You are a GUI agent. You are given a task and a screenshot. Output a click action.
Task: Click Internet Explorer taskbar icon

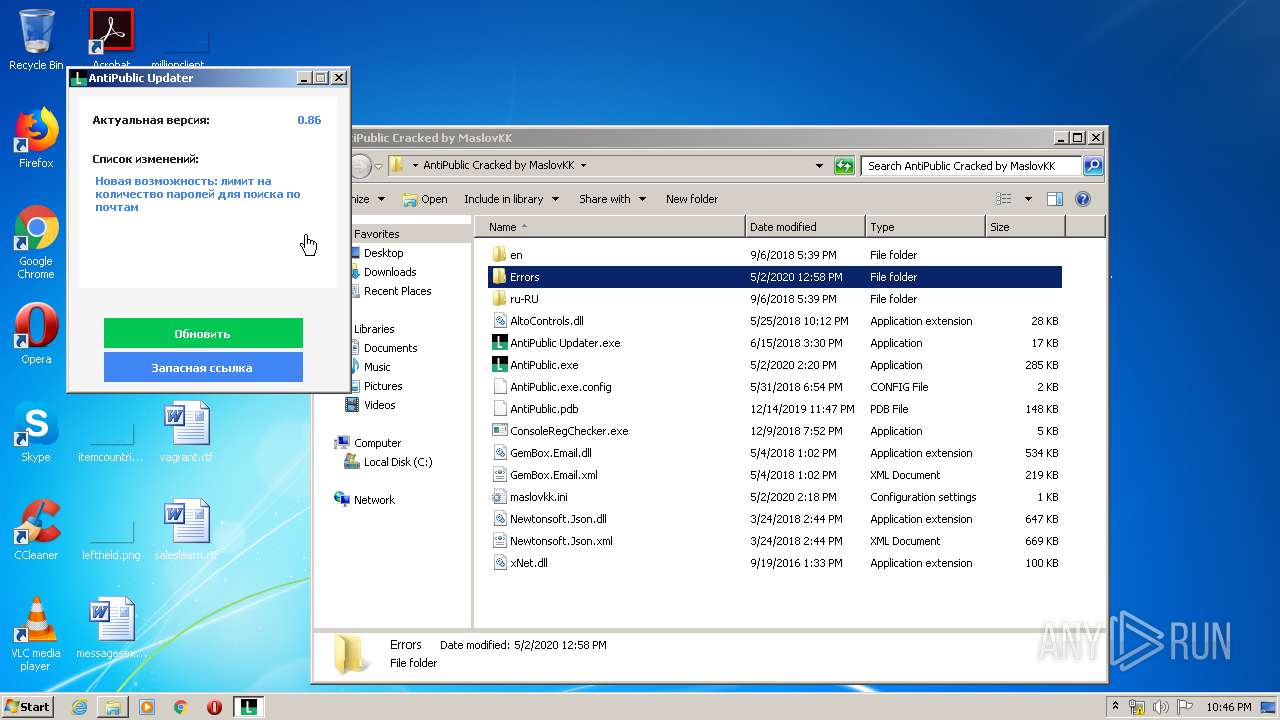[79, 707]
